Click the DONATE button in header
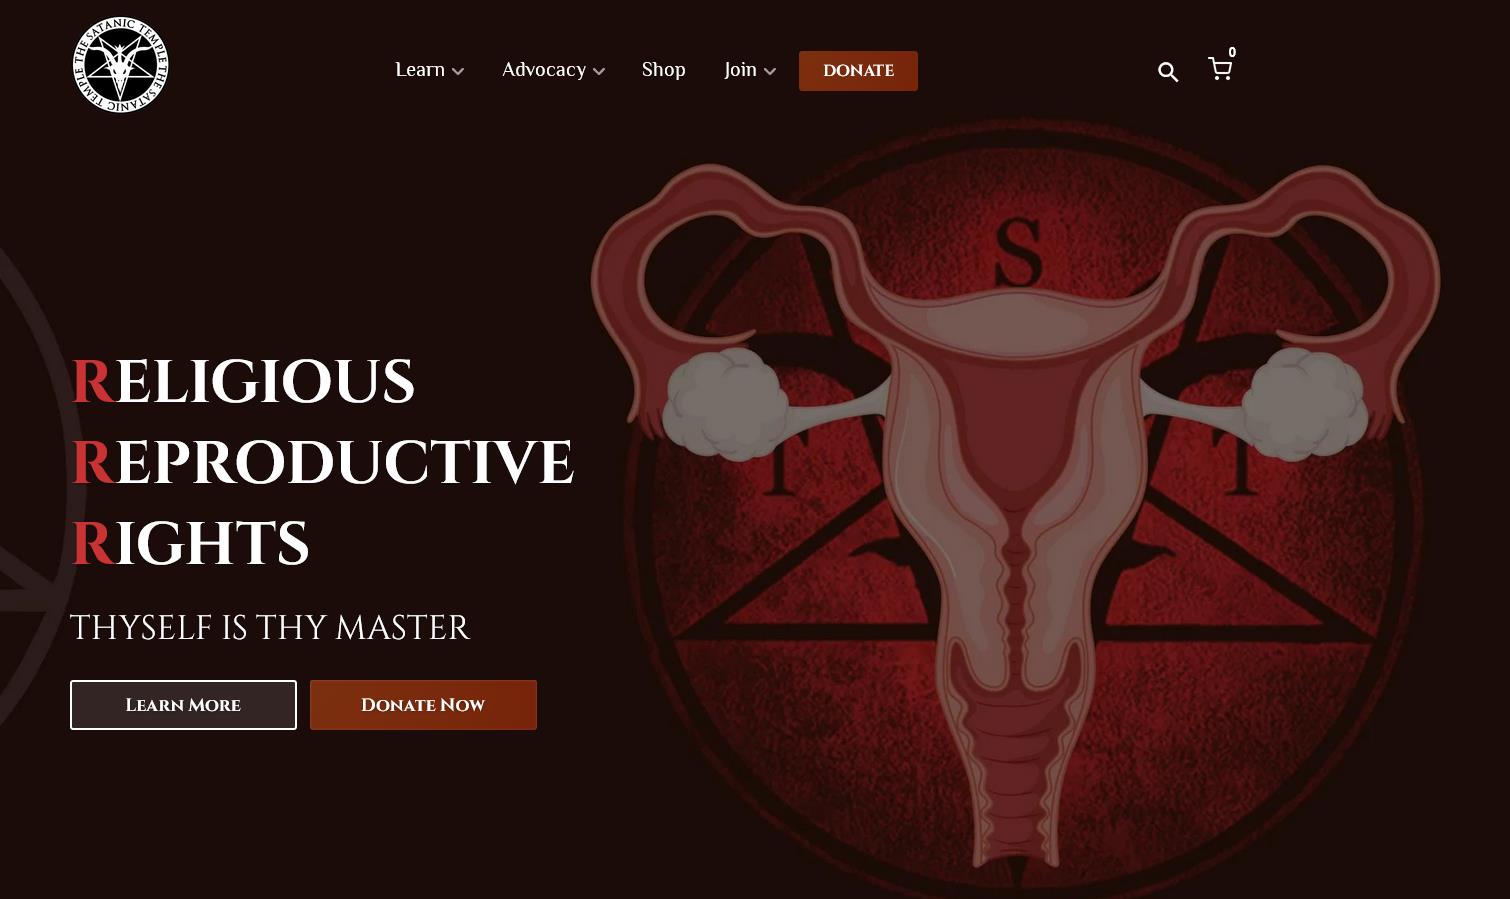This screenshot has height=899, width=1510. 858,71
